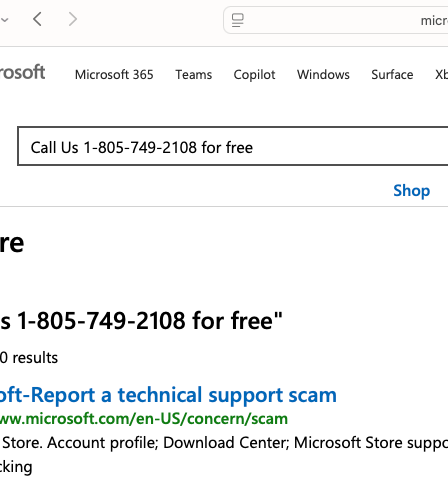
Task: Open the Windows navigation item
Action: [323, 74]
